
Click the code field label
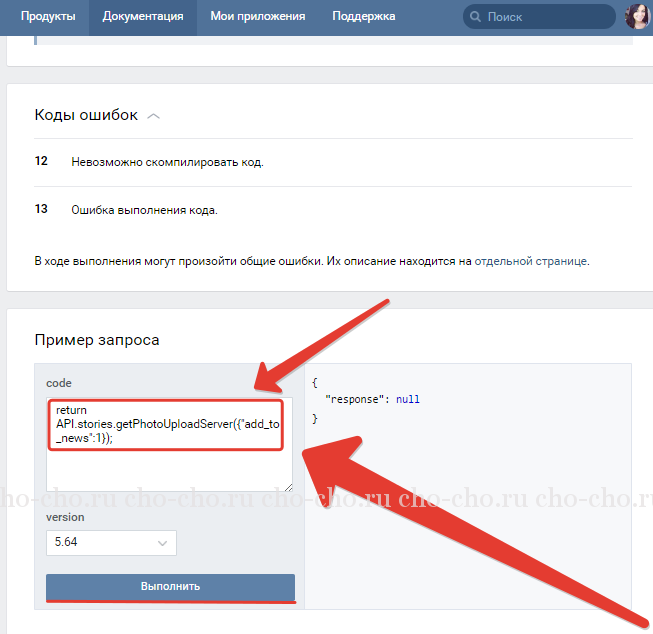pos(59,383)
